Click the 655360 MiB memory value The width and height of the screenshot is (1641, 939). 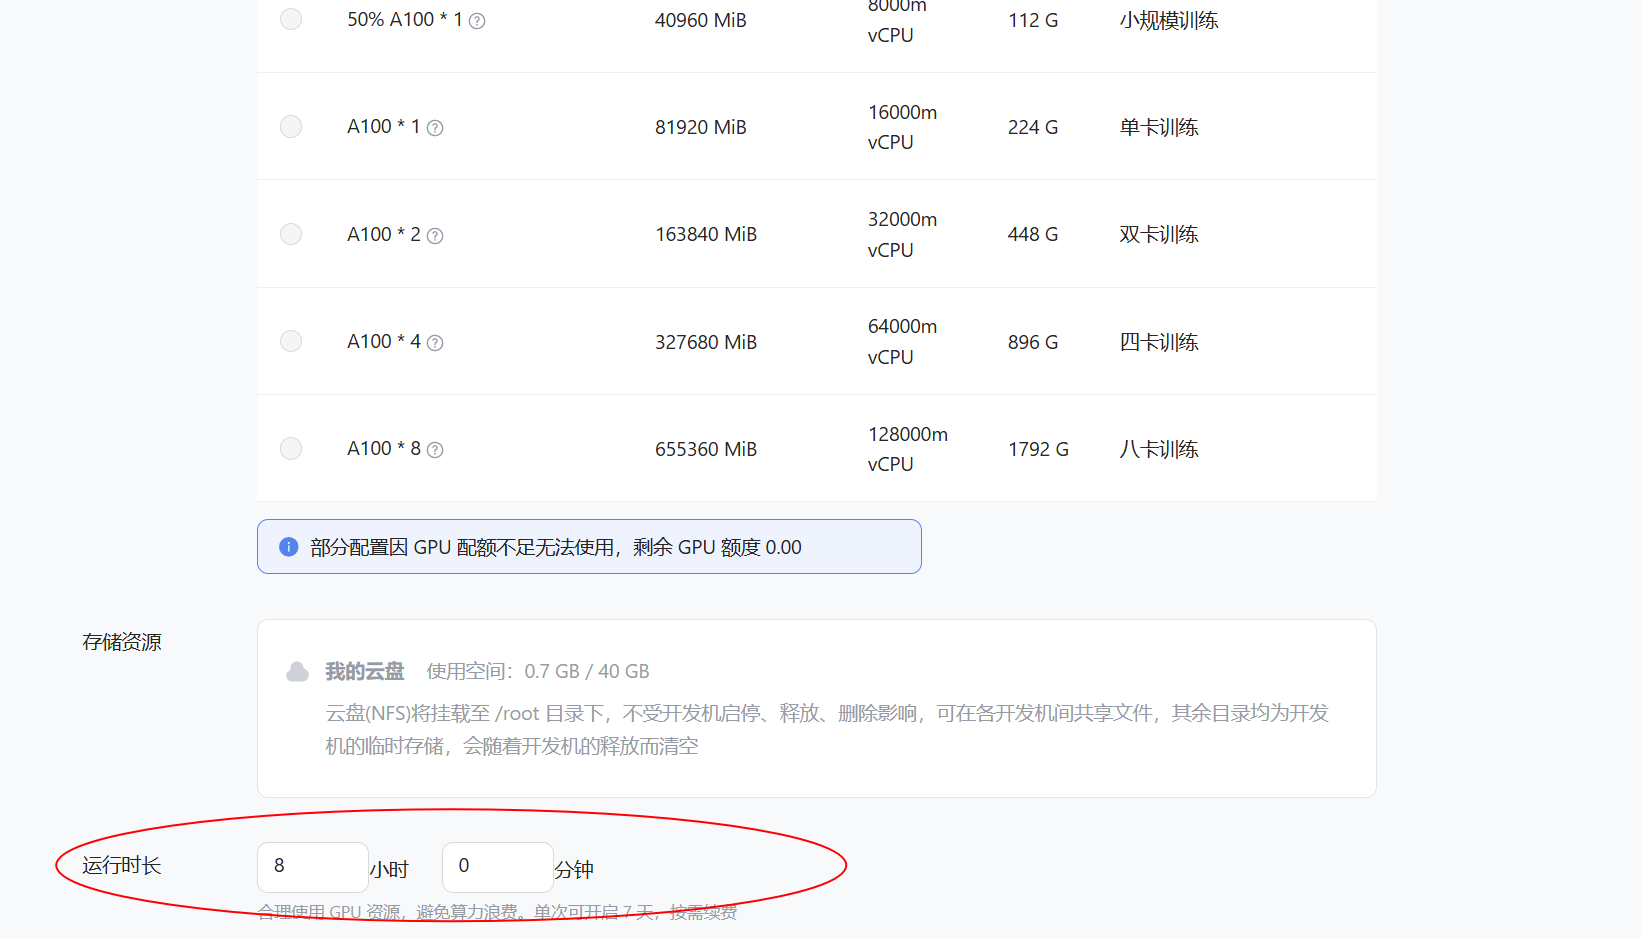tap(706, 449)
